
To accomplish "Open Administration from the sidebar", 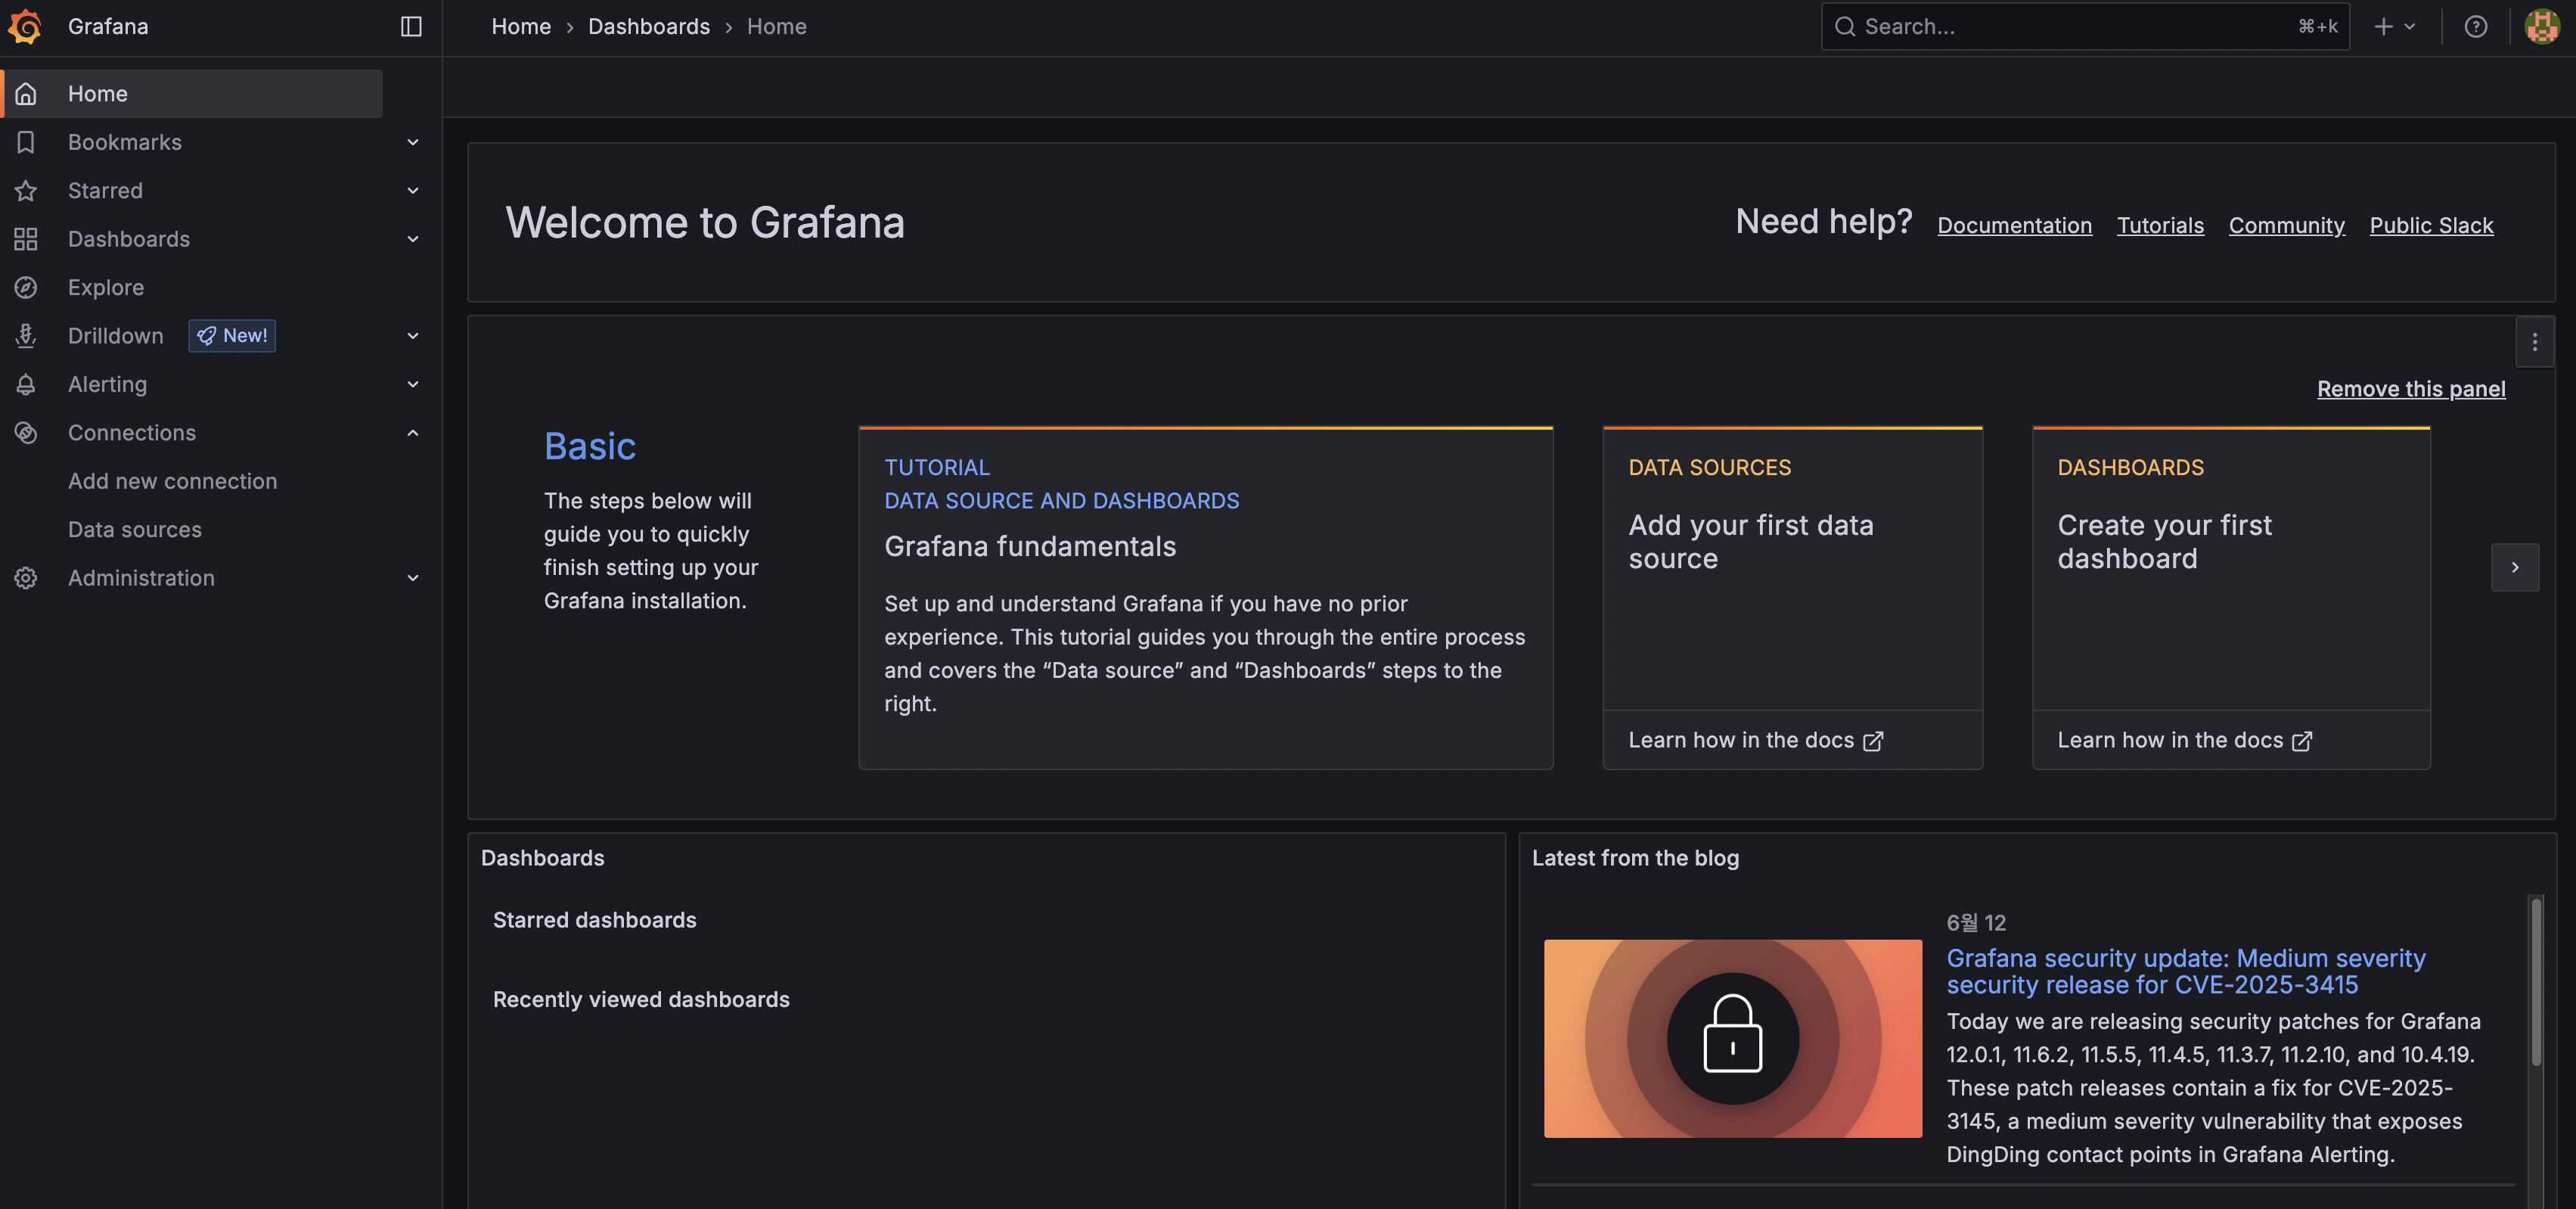I will (141, 578).
